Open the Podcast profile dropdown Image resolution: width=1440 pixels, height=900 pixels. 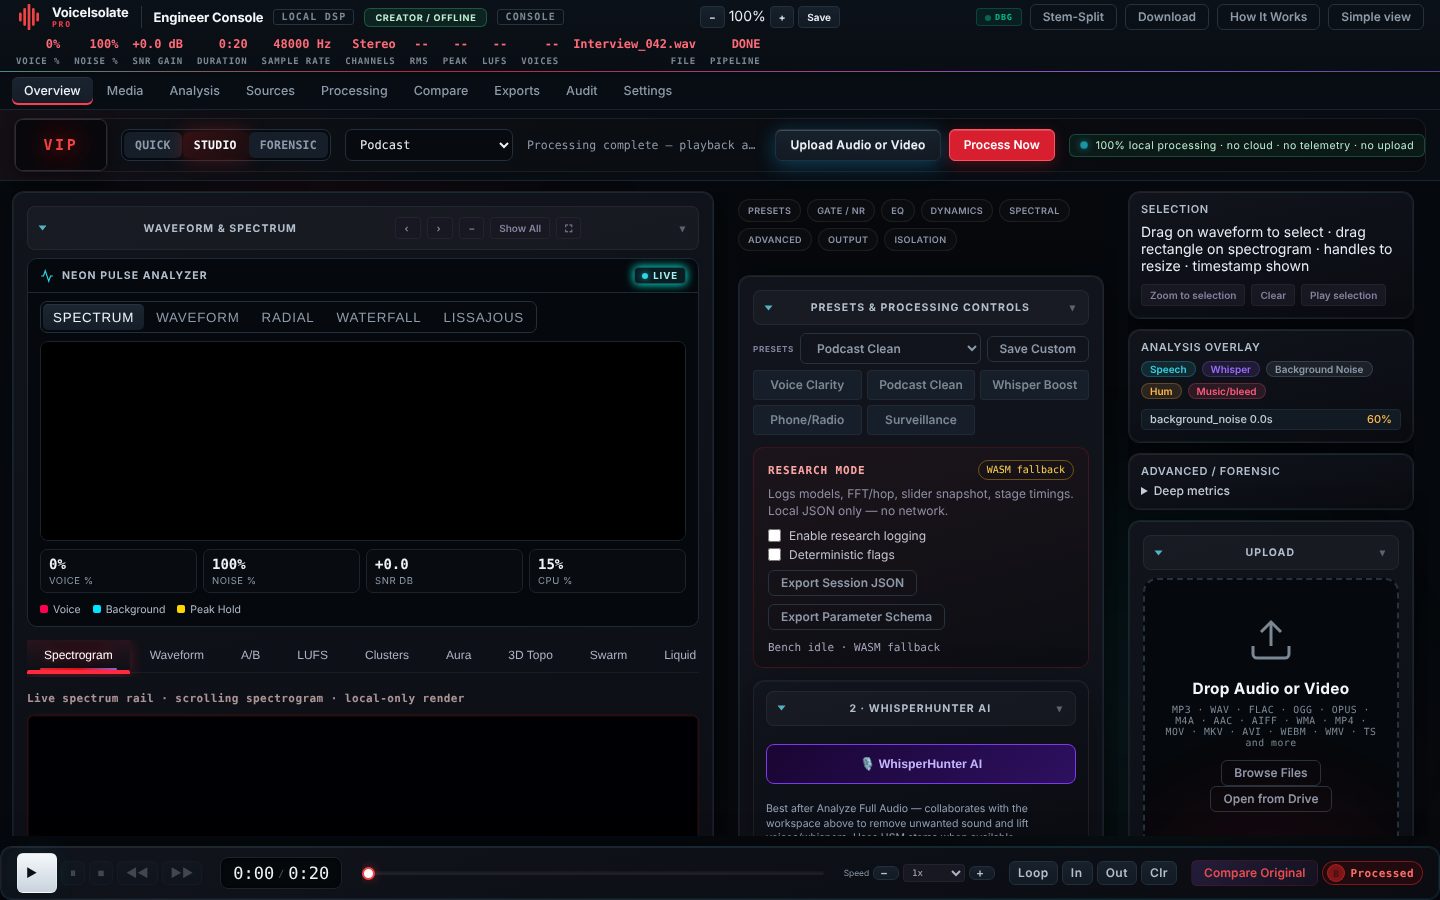429,145
